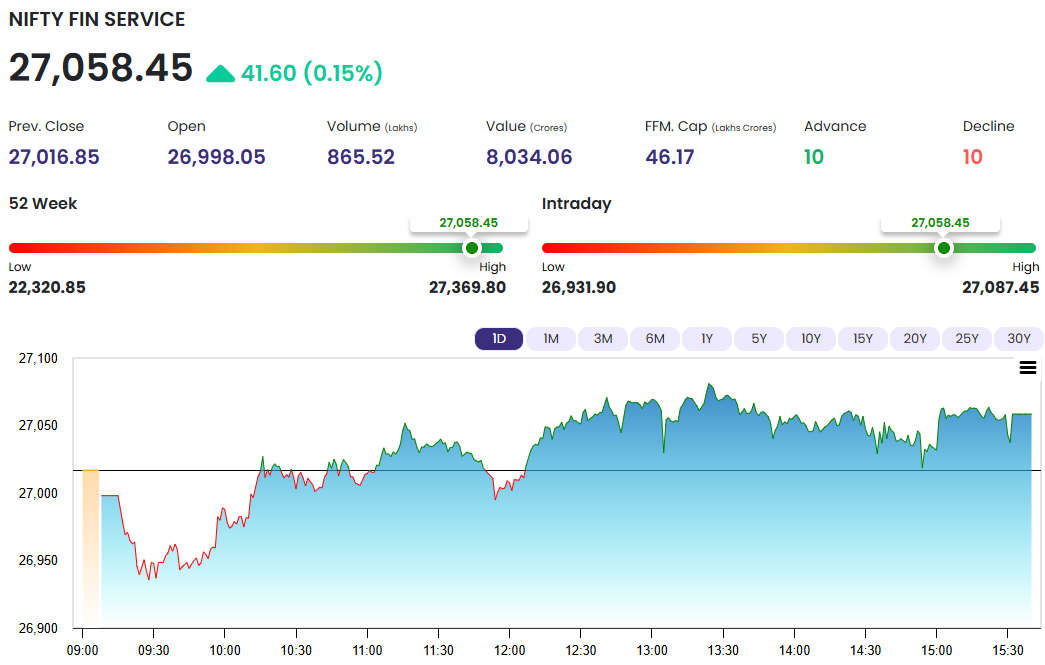Viewport: 1045px width, 665px height.
Task: Click the Intraday low value 26,931.90
Action: point(579,287)
